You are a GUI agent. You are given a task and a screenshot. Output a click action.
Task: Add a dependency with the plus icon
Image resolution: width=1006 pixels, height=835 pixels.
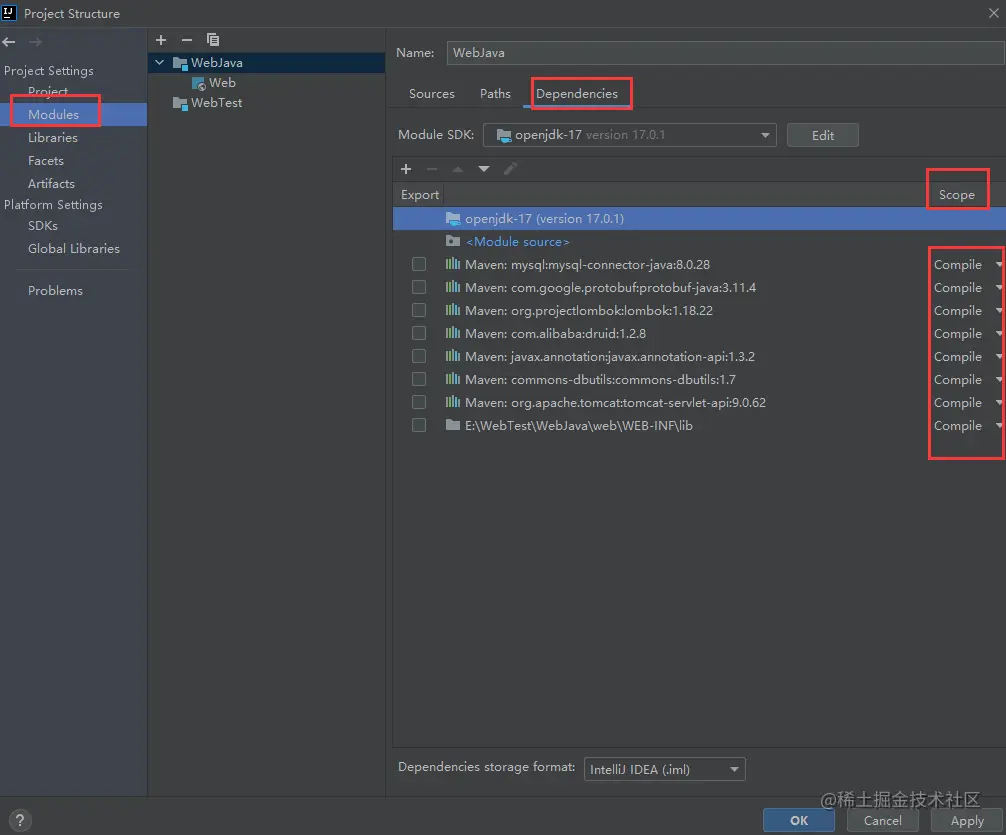405,169
